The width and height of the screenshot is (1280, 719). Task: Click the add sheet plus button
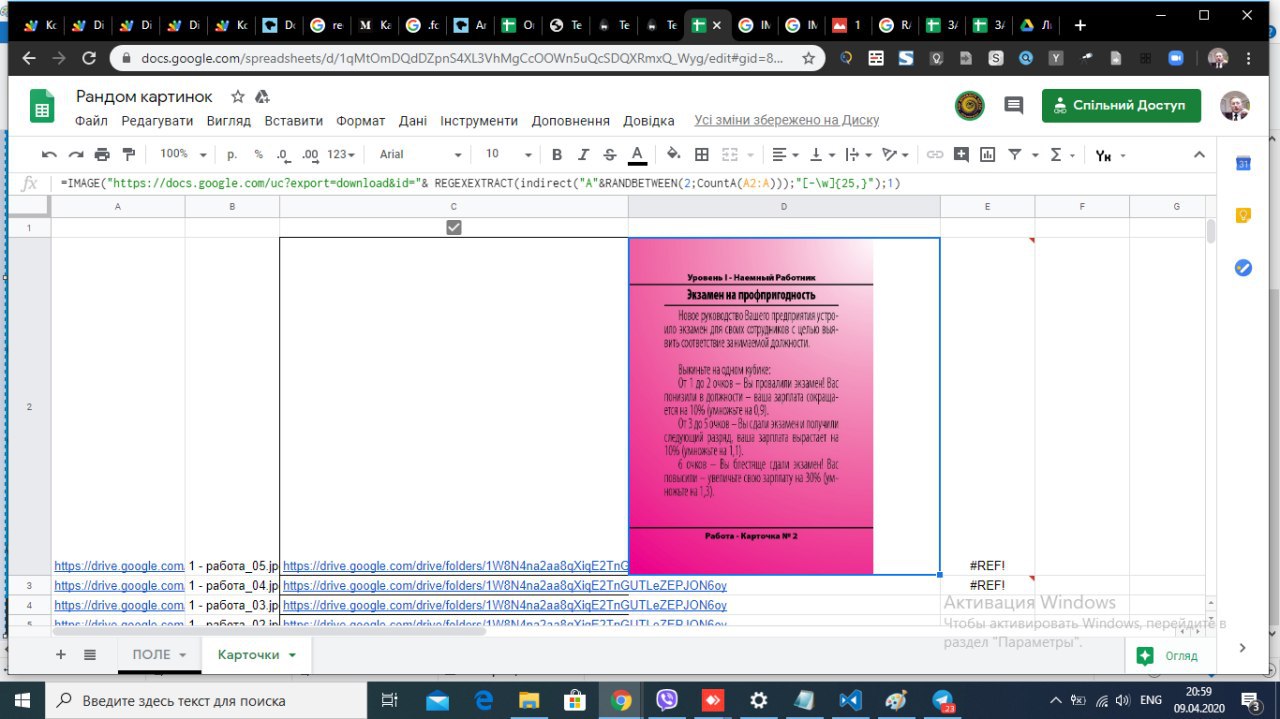[61, 654]
